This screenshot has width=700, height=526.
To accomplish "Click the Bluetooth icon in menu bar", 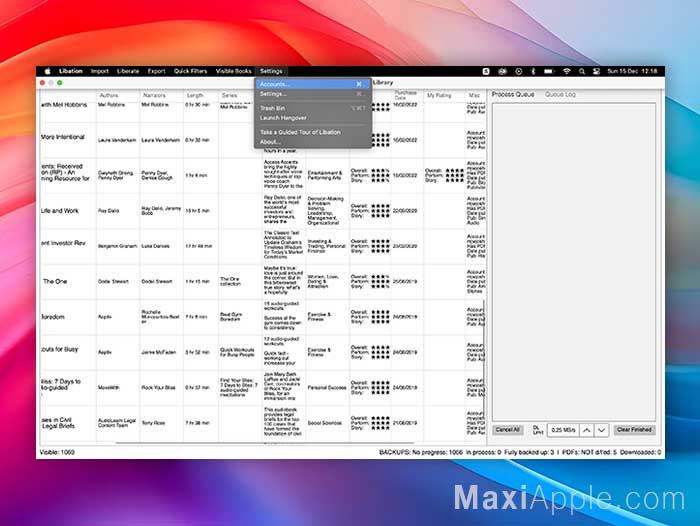I will click(533, 71).
